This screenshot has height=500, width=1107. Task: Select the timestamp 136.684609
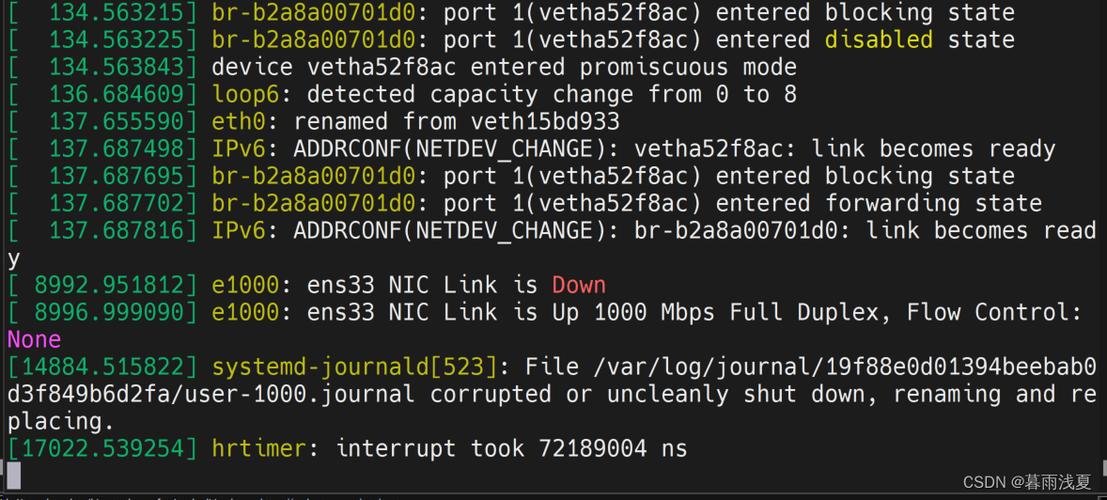point(116,94)
